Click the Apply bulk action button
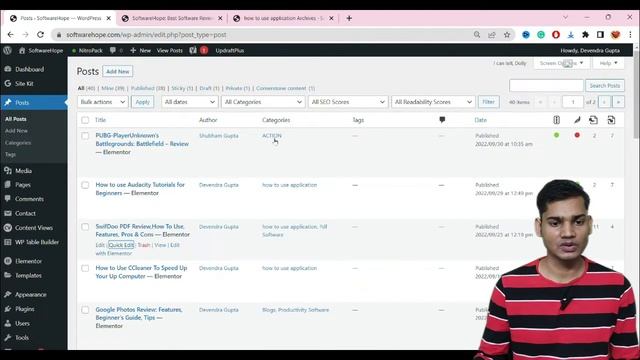640x360 pixels. [142, 102]
